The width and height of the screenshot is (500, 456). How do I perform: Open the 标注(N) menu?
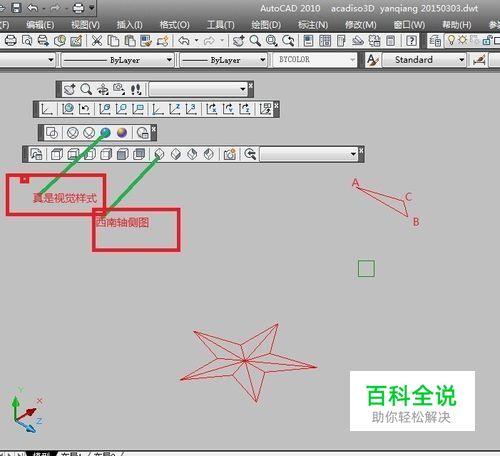click(313, 25)
